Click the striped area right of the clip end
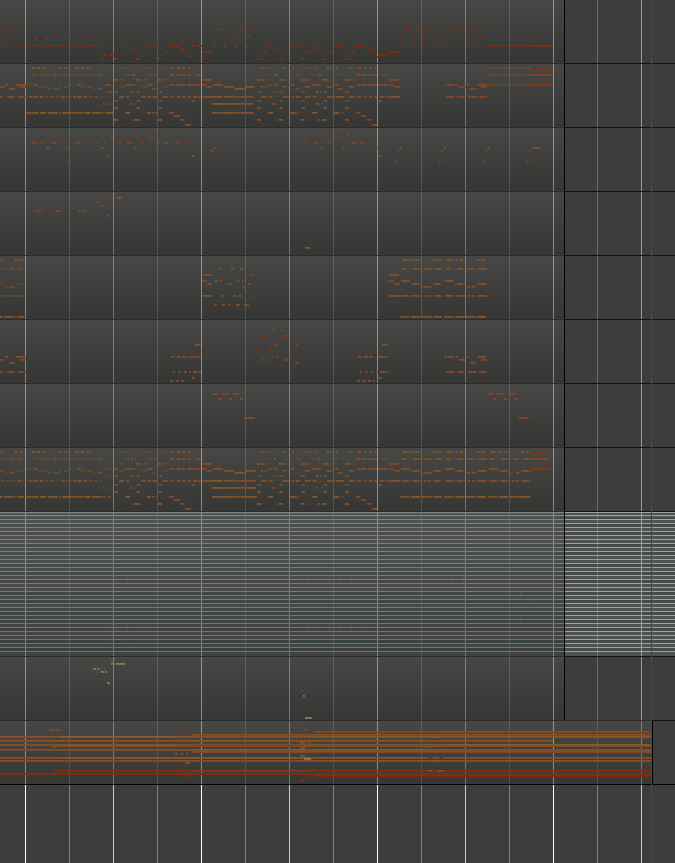This screenshot has width=675, height=863. click(x=618, y=583)
